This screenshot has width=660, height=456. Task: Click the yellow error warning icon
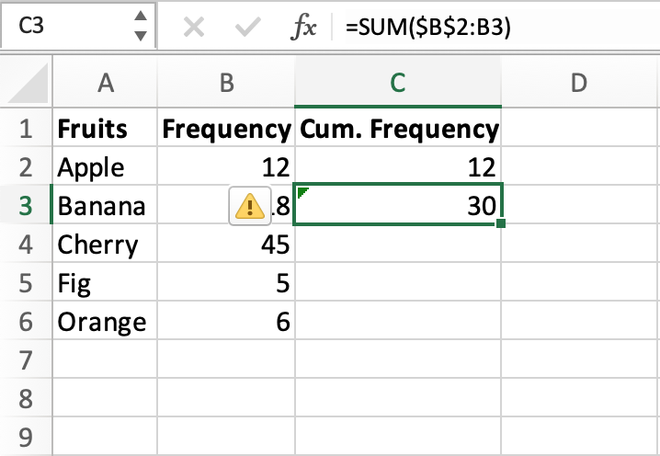247,206
